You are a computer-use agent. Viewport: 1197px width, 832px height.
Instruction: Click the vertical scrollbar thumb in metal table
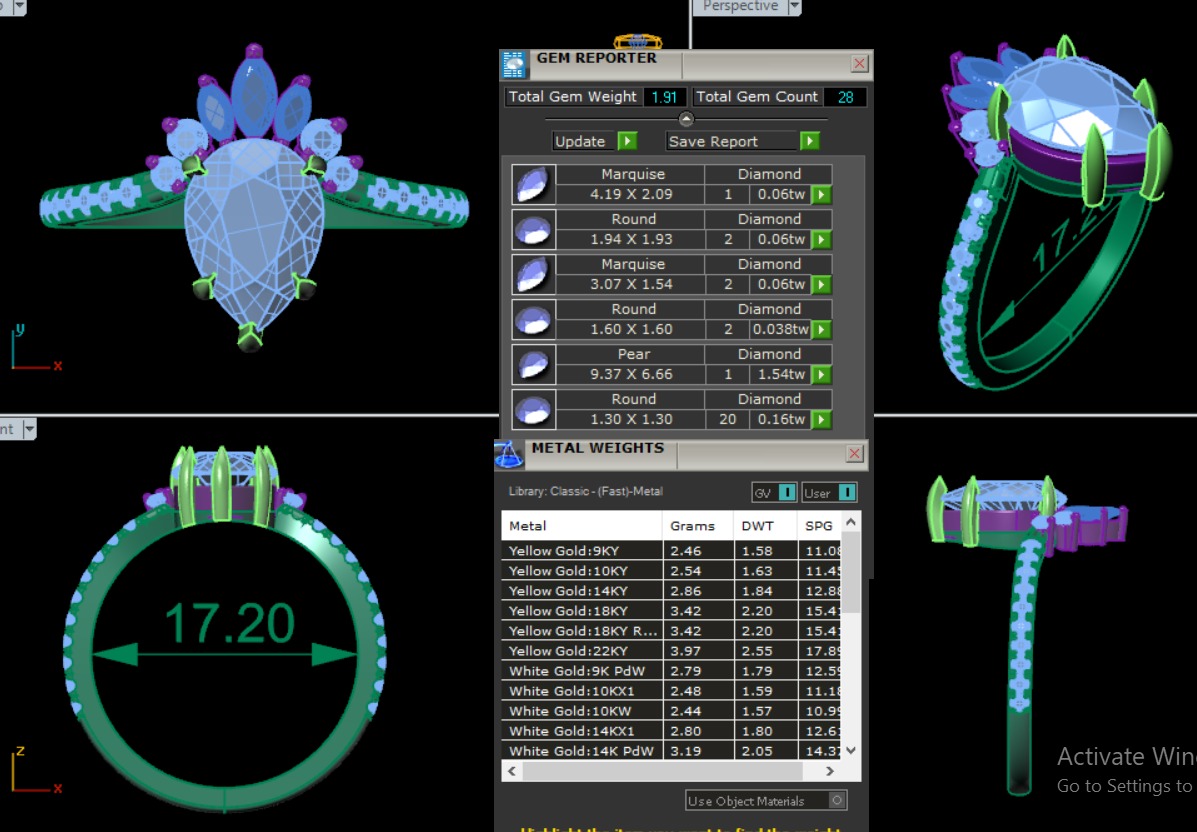(x=850, y=573)
